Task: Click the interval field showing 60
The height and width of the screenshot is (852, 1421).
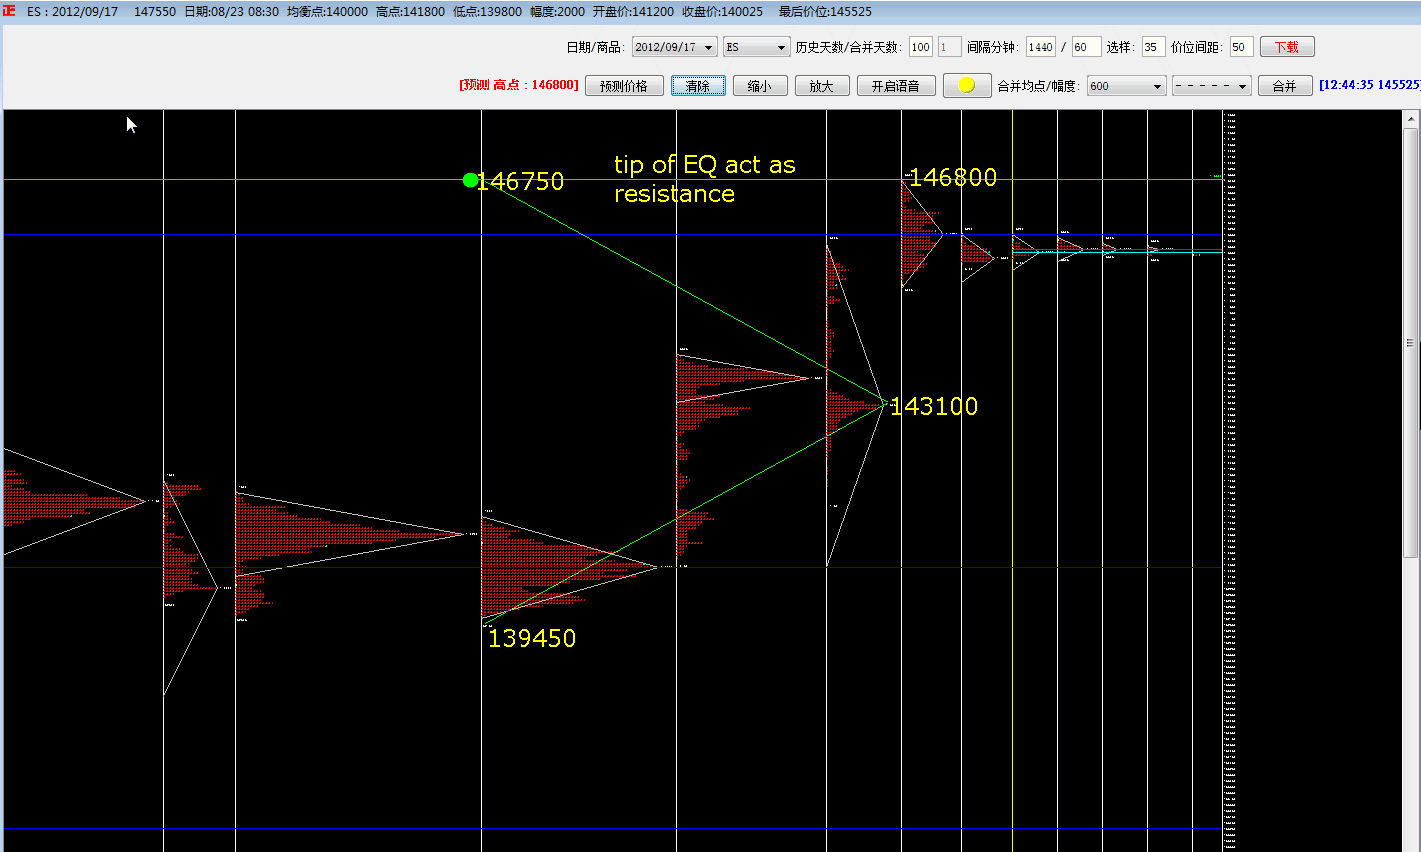Action: [x=1087, y=47]
